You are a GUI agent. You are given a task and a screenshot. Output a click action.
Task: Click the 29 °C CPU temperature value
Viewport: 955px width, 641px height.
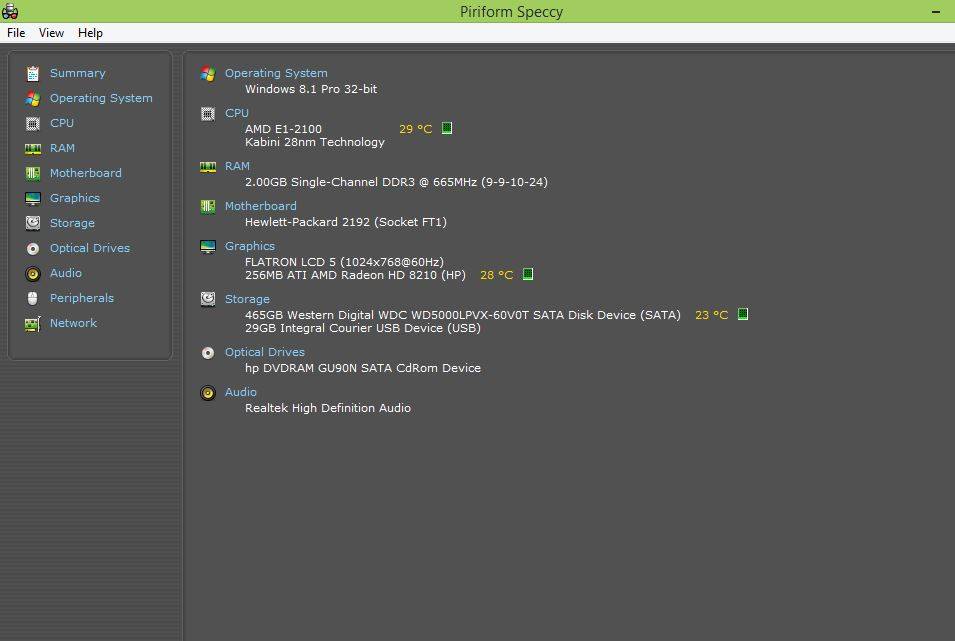(x=415, y=129)
